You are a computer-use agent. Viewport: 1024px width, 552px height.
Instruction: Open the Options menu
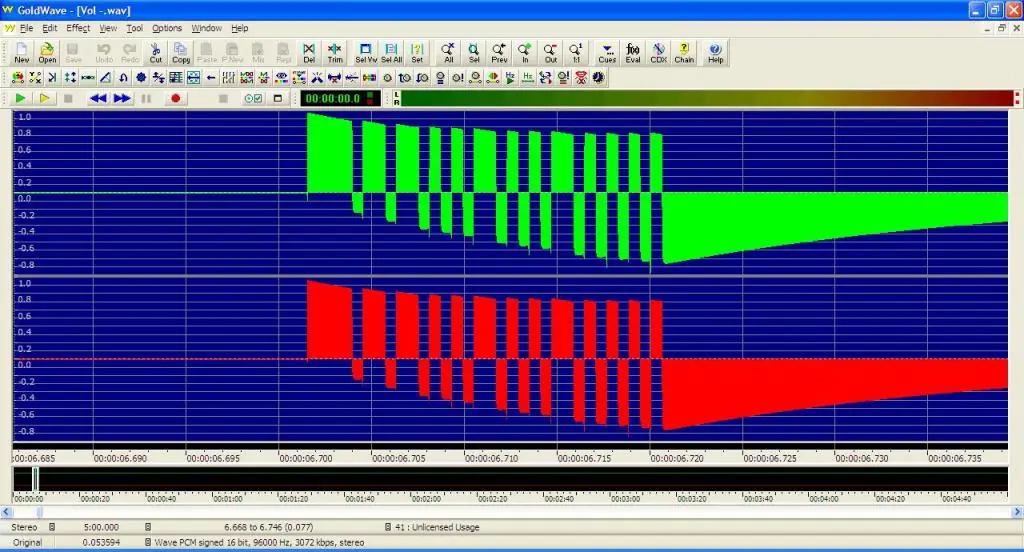point(167,28)
